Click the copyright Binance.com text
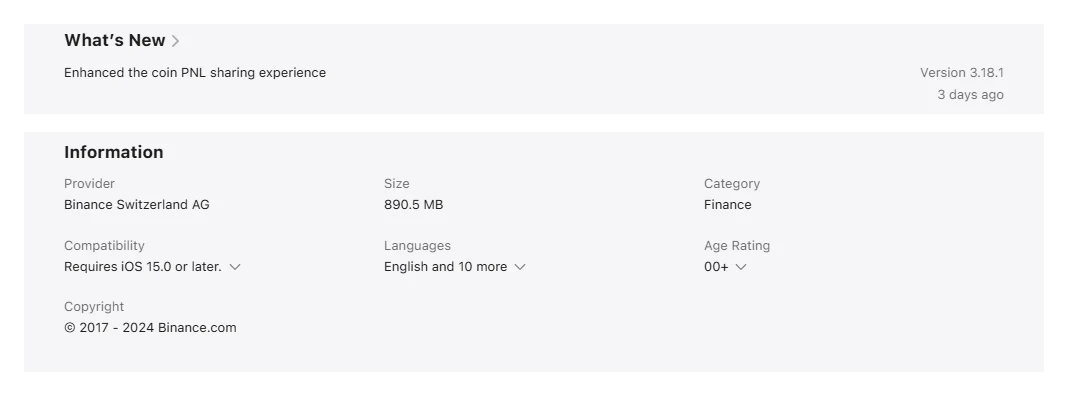The height and width of the screenshot is (396, 1068). 151,327
